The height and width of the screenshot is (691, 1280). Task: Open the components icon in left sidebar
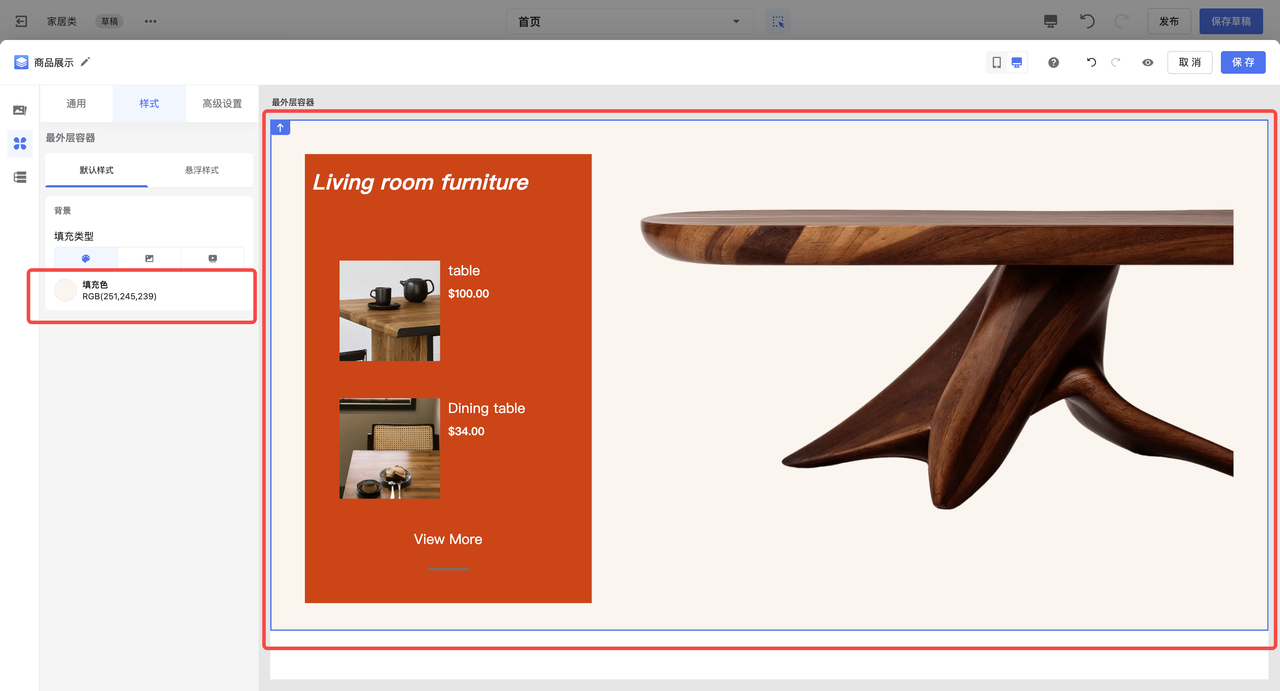(20, 143)
